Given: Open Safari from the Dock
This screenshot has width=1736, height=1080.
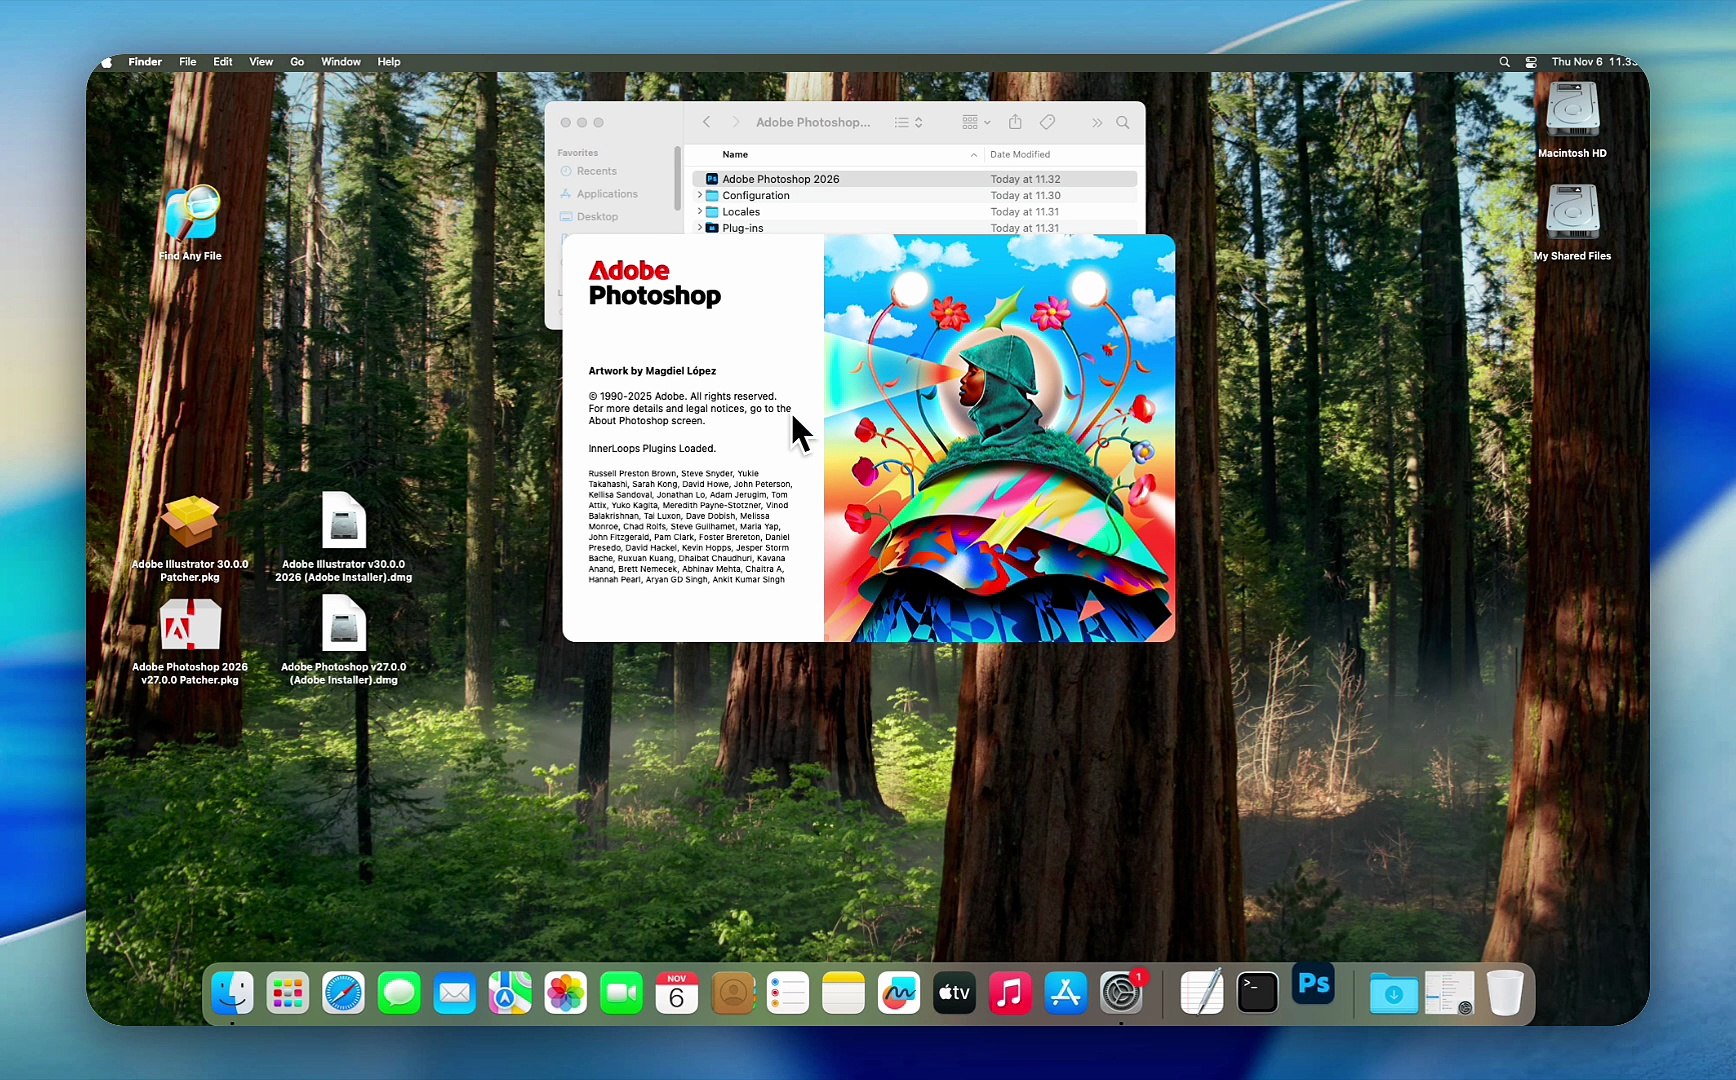Looking at the screenshot, I should coord(343,993).
